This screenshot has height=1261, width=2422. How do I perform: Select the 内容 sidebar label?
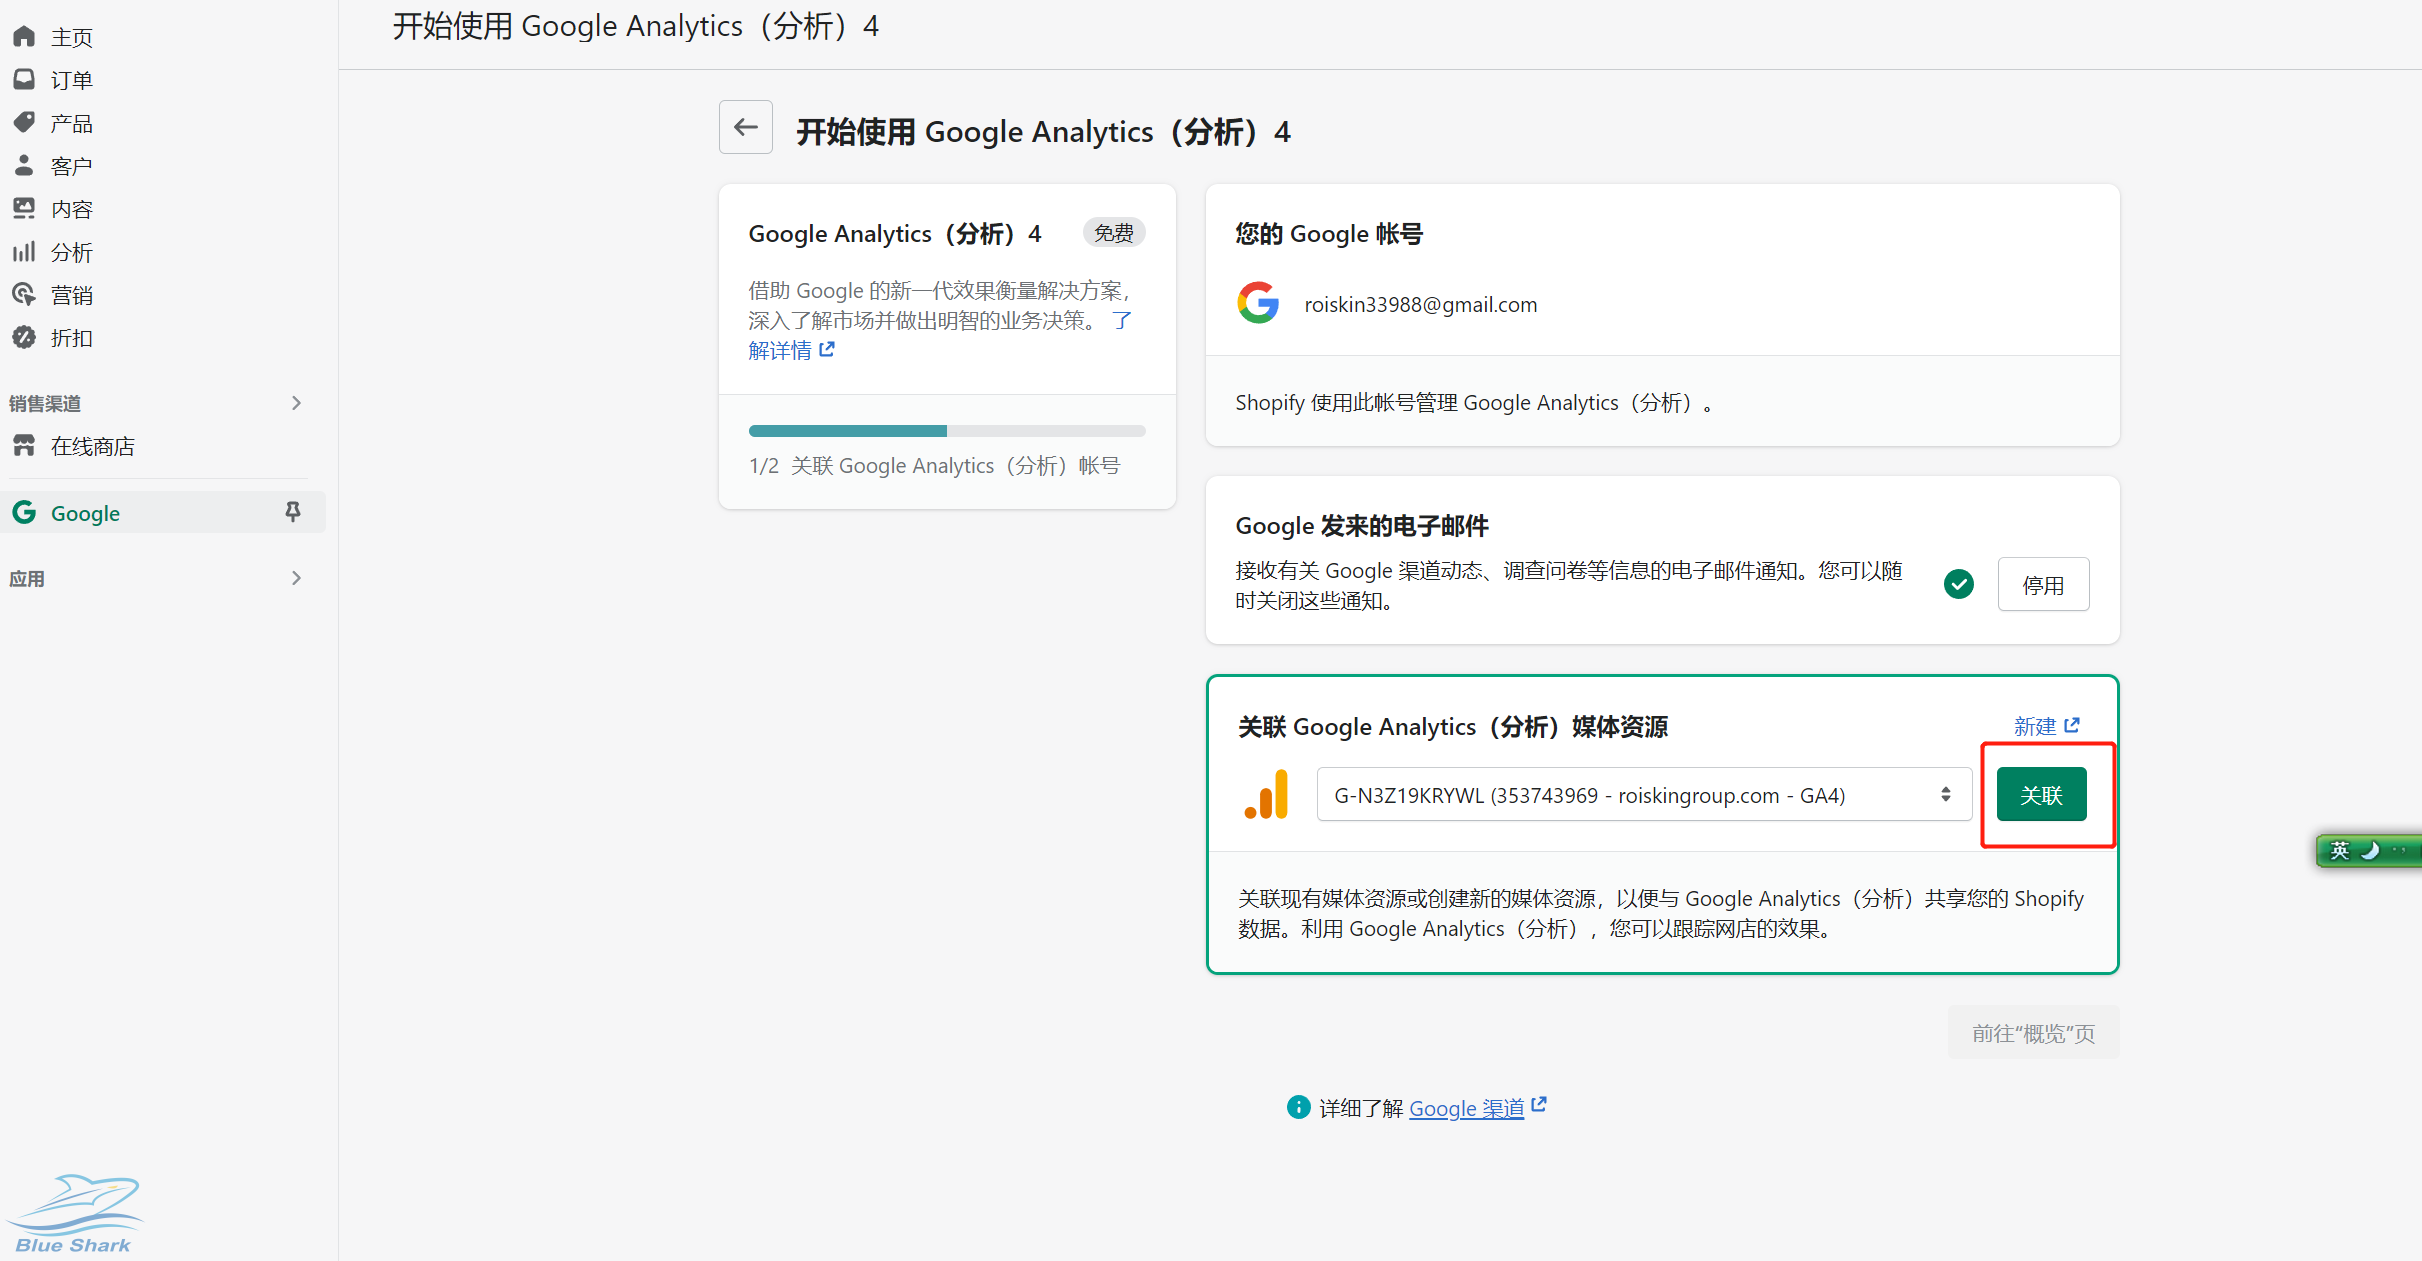(71, 209)
